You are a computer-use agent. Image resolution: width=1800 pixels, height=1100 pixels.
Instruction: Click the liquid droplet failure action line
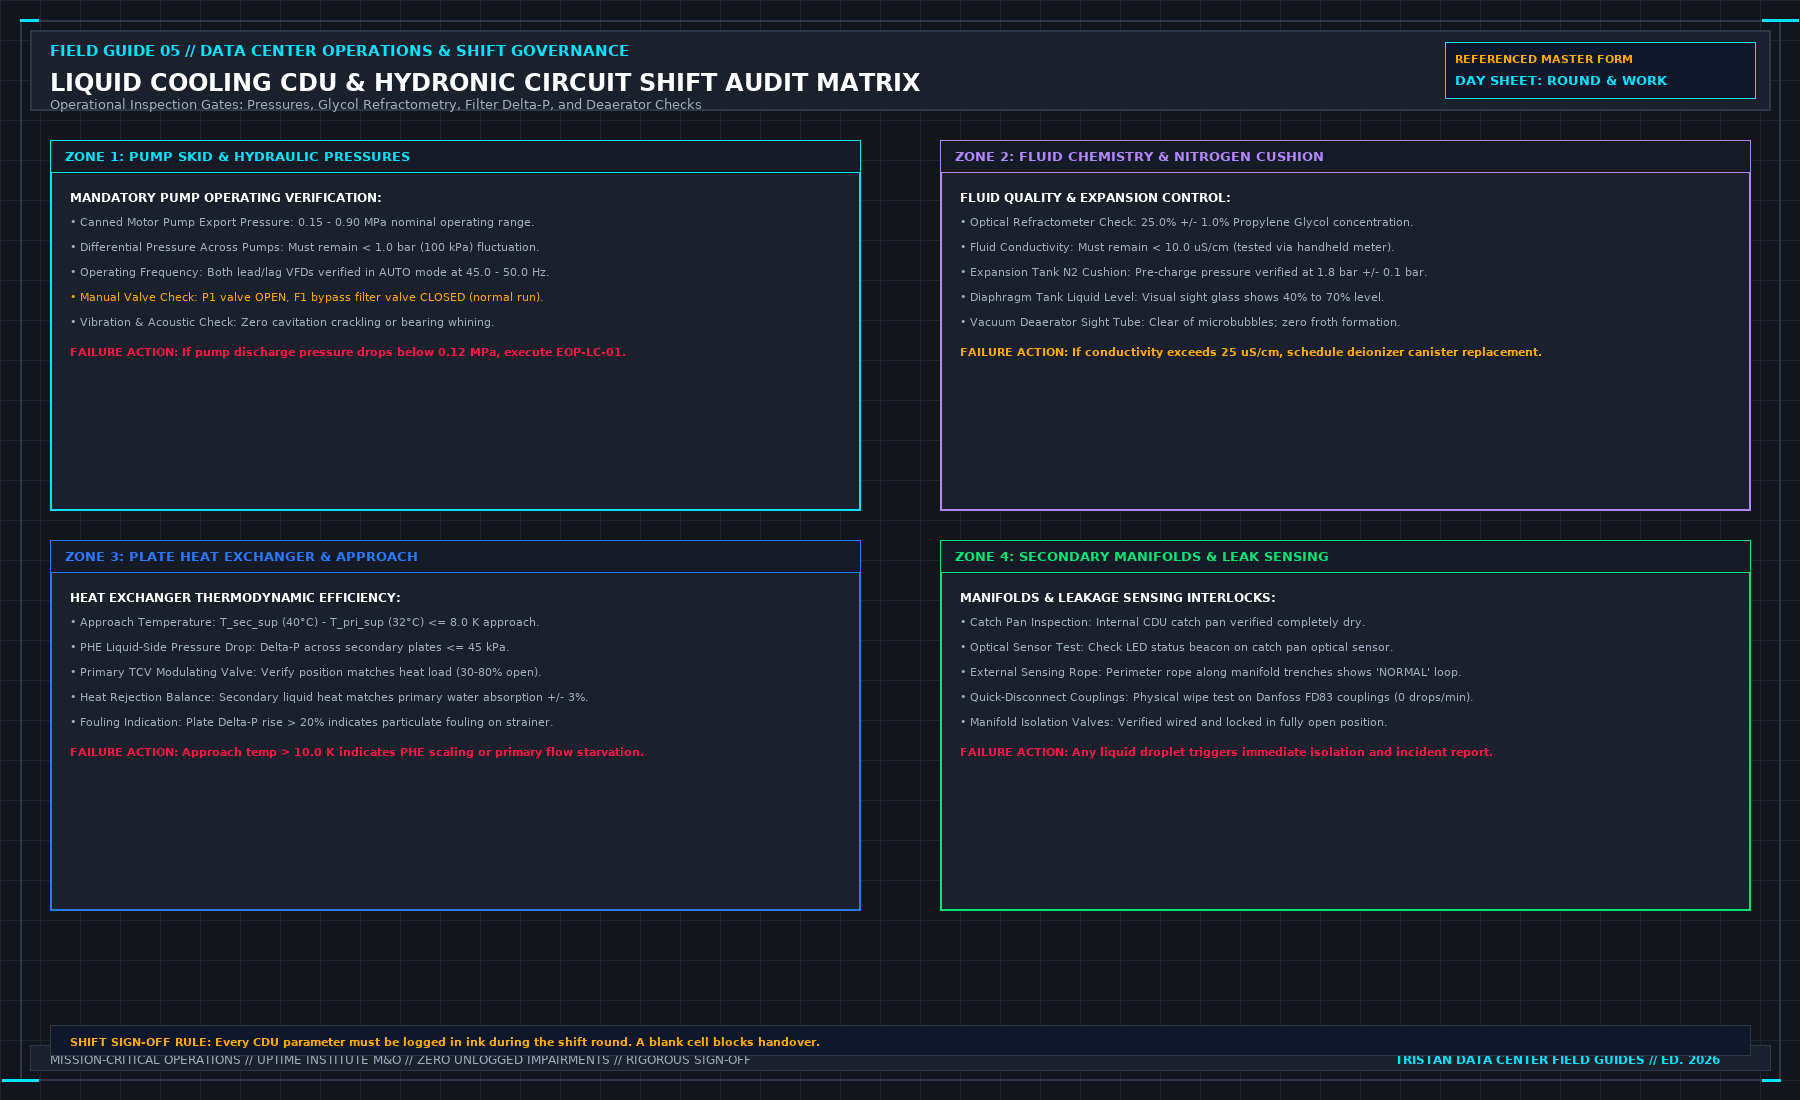point(1226,752)
